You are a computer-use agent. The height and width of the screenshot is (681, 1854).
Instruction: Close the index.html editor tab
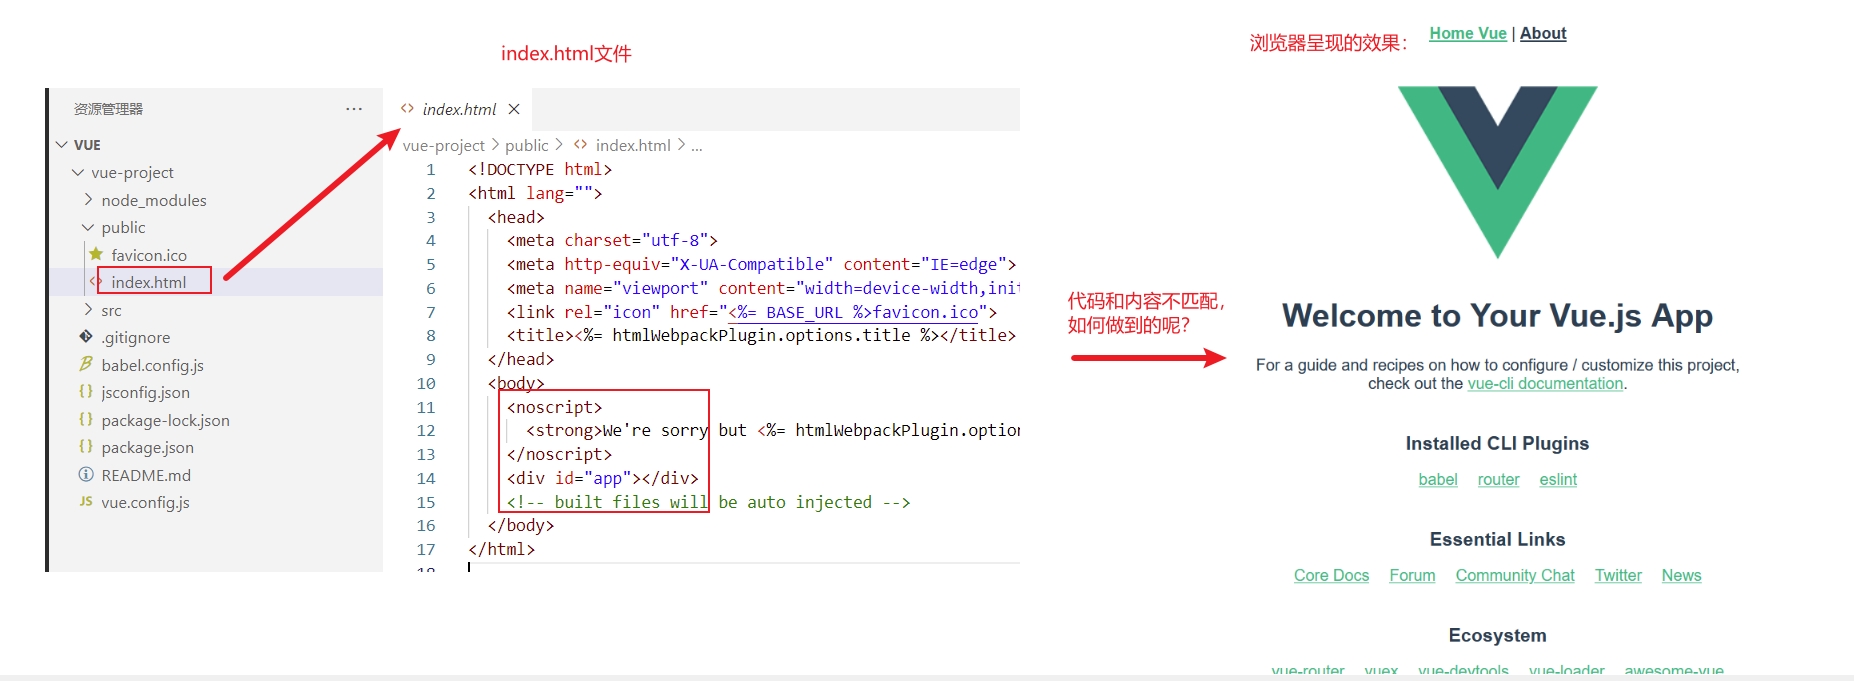[514, 109]
